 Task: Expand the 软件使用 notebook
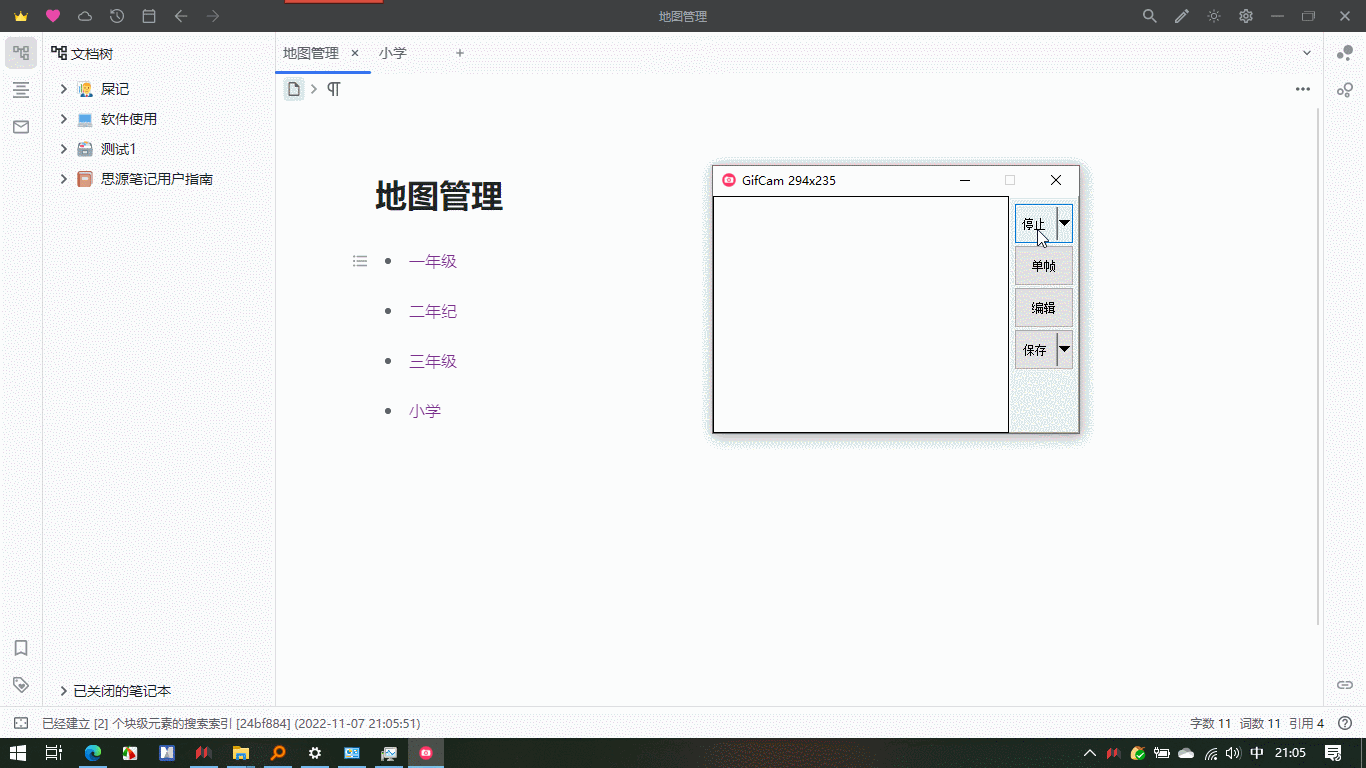click(64, 119)
